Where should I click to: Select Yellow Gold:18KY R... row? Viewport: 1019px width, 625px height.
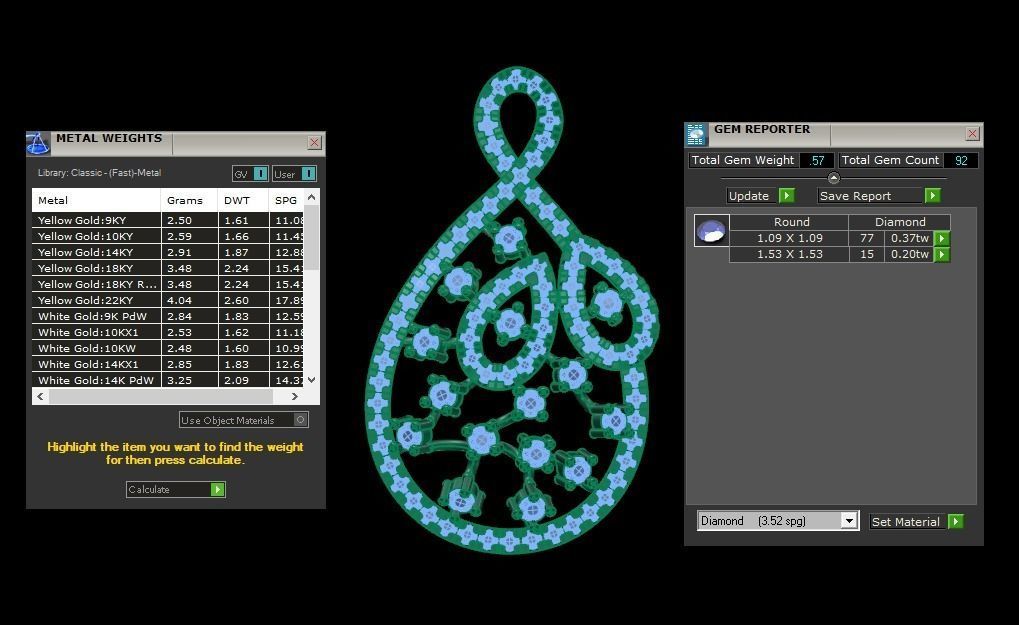[168, 285]
